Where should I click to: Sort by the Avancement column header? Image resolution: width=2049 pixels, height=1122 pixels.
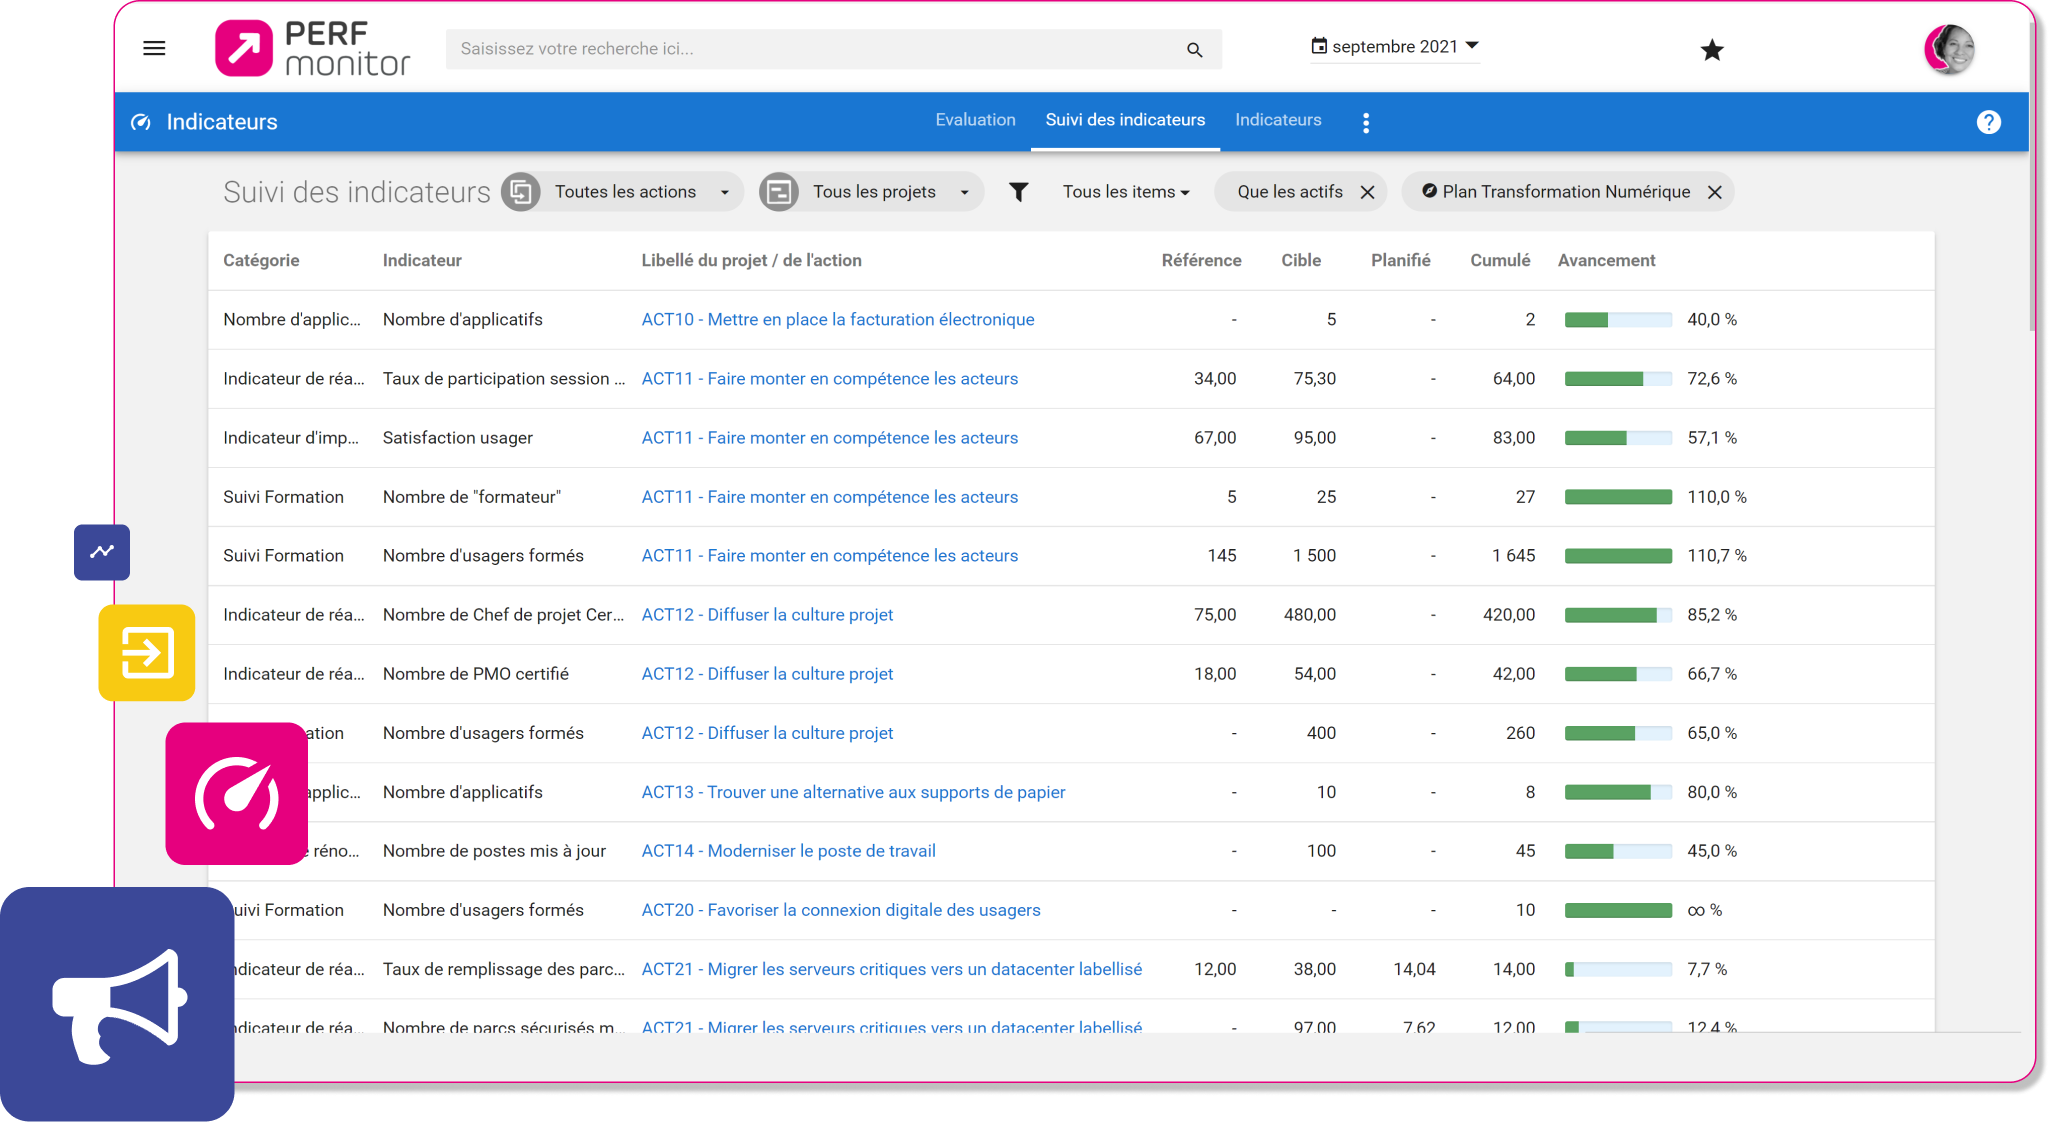click(x=1606, y=260)
